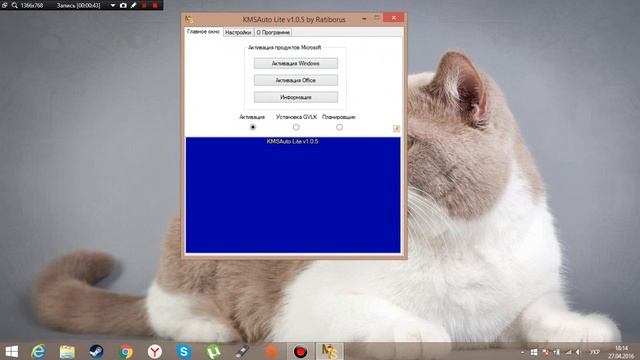640x360 pixels.
Task: Click the recorder pencil draw icon
Action: [x=133, y=5]
